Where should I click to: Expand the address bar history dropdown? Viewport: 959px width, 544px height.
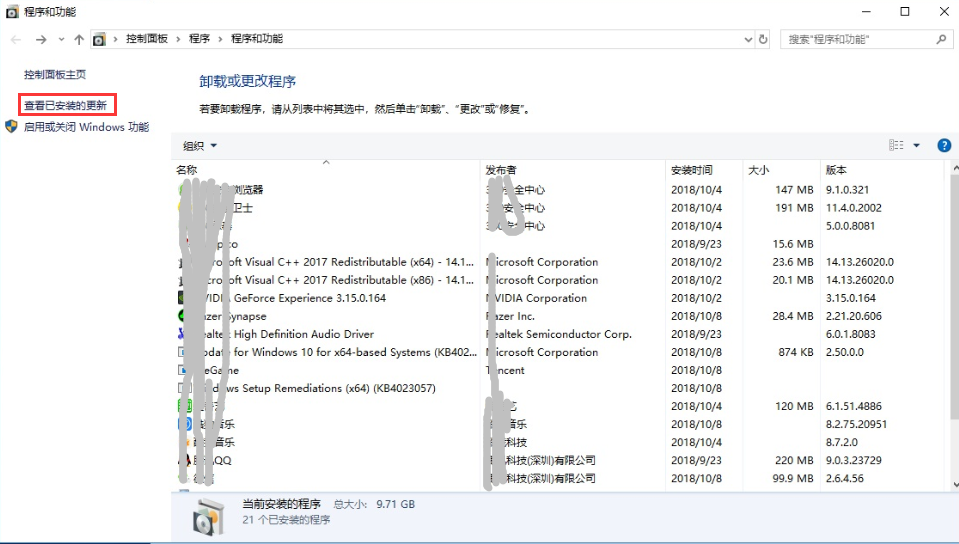coord(748,39)
